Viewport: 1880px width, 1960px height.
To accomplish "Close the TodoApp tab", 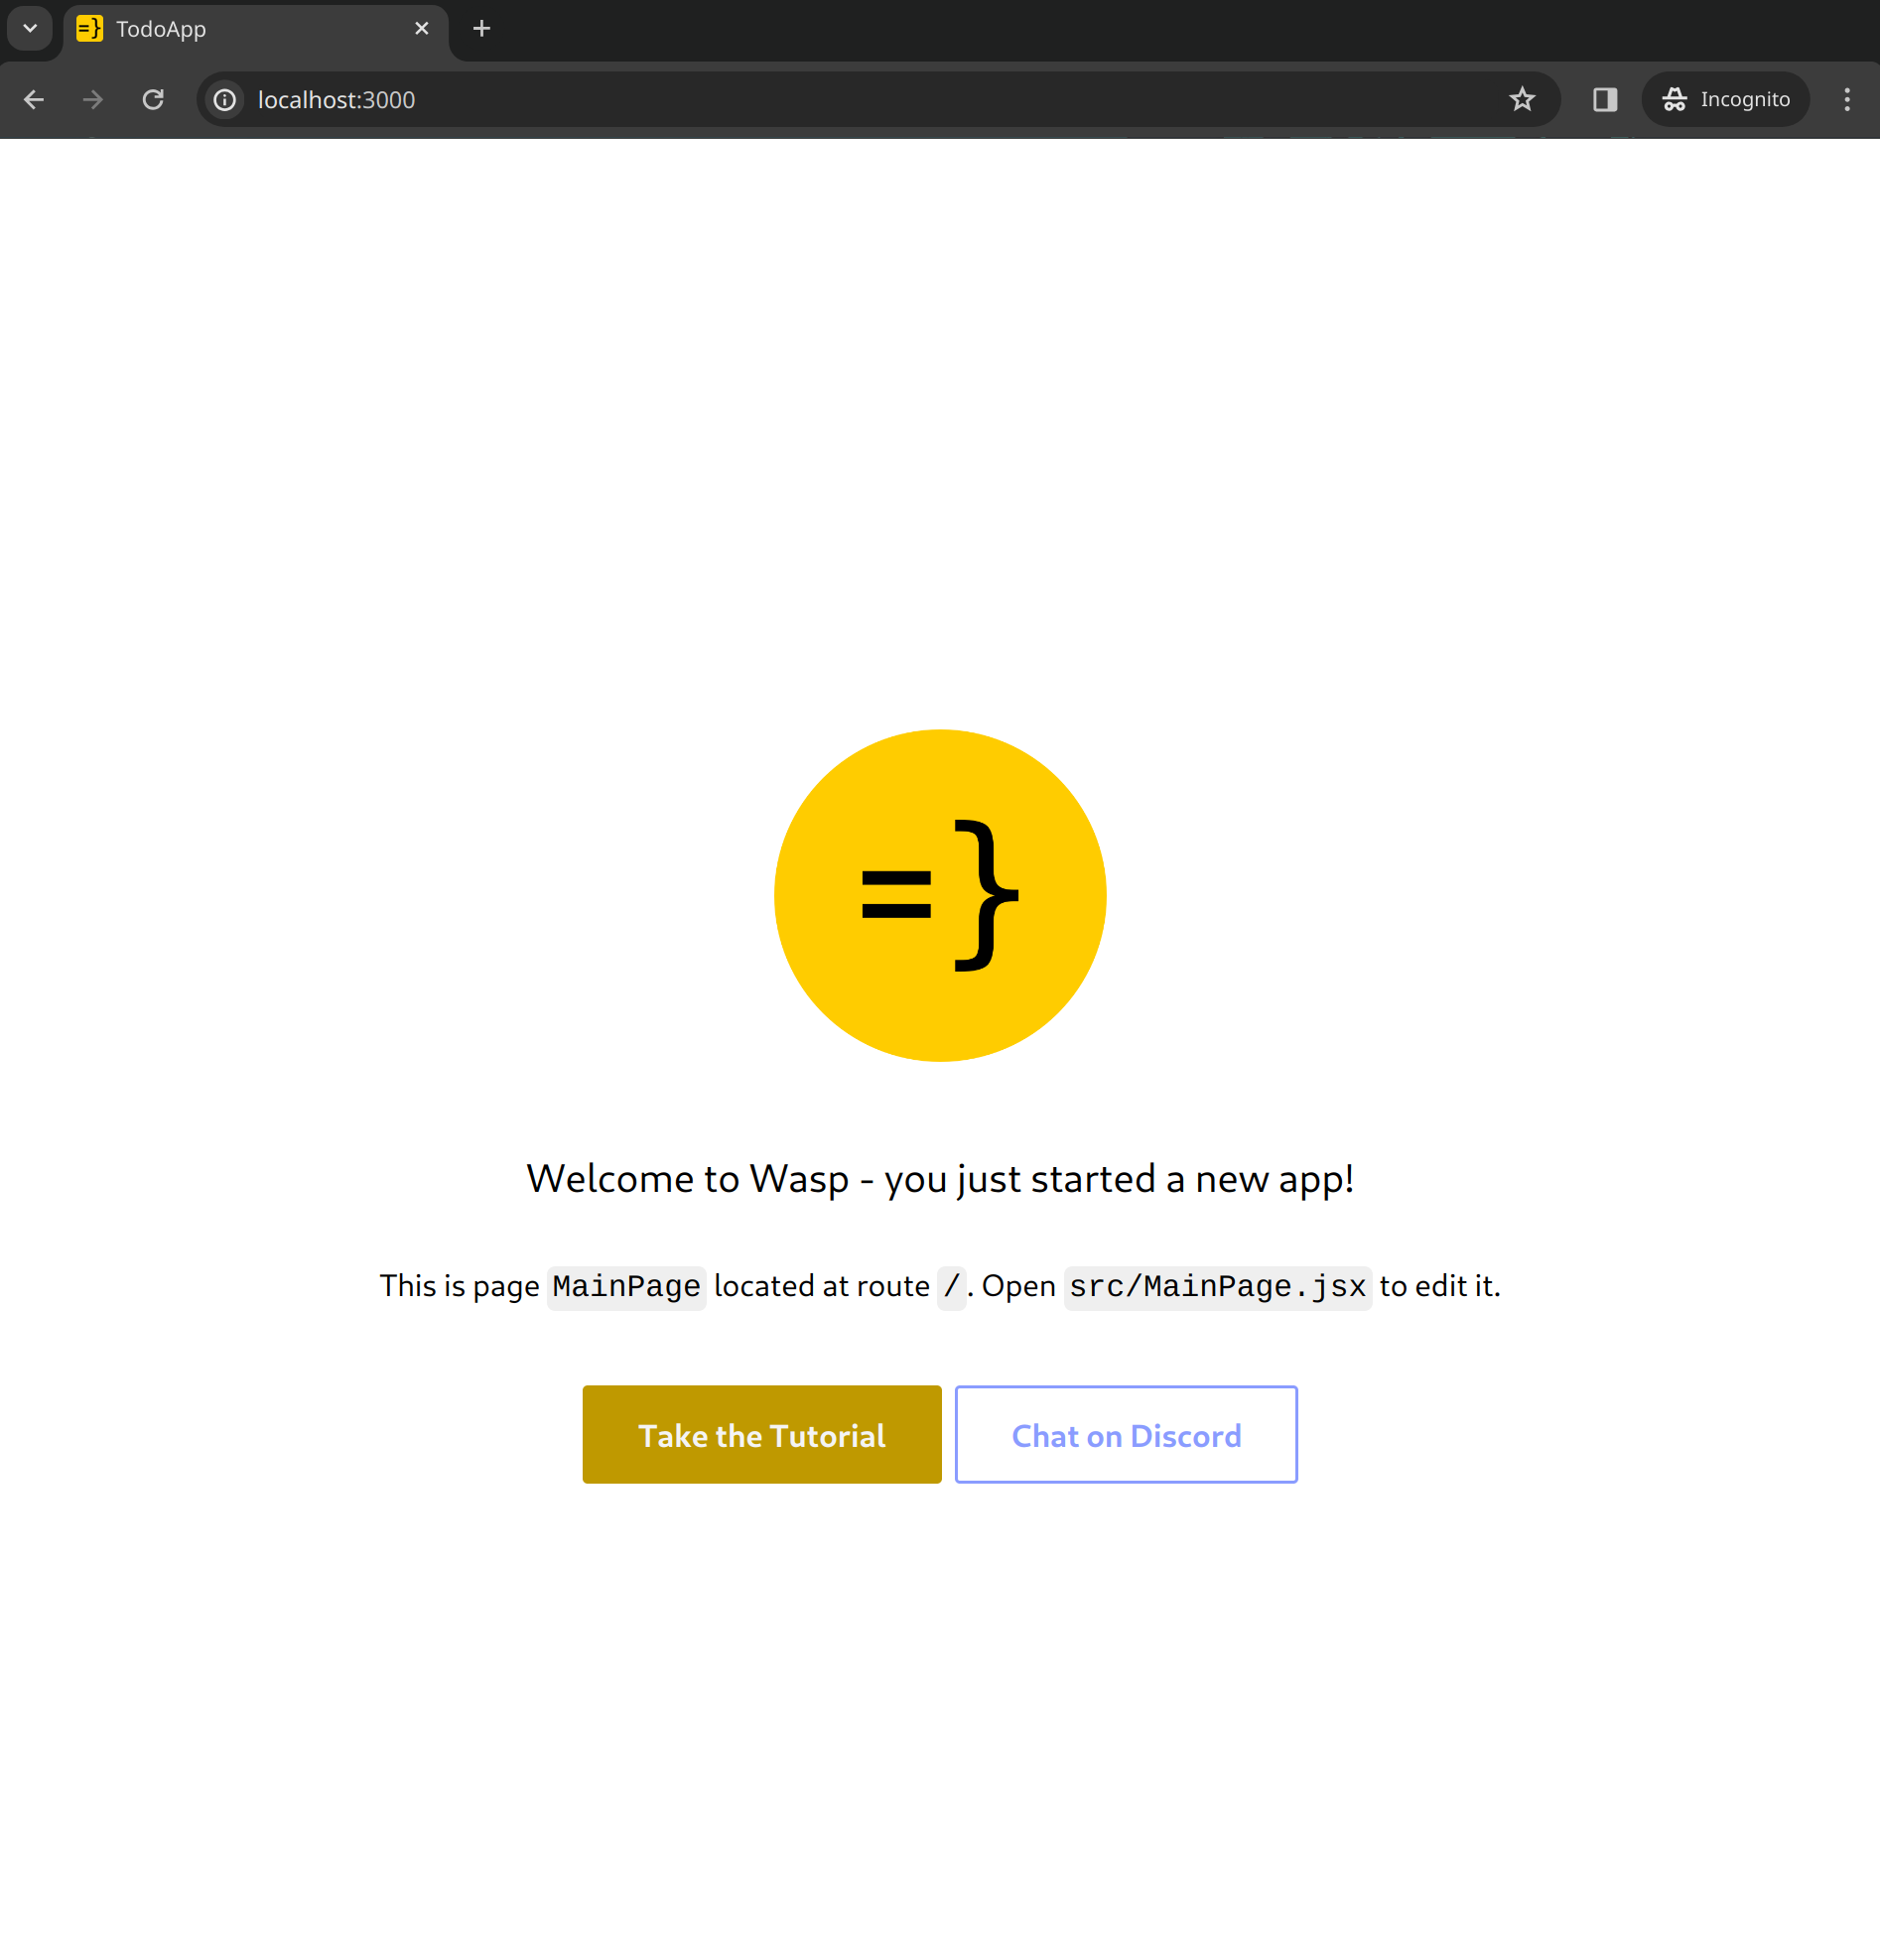I will pos(421,29).
